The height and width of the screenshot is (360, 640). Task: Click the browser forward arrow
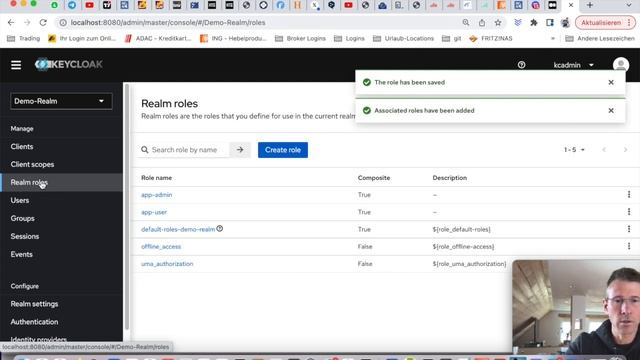(27, 22)
